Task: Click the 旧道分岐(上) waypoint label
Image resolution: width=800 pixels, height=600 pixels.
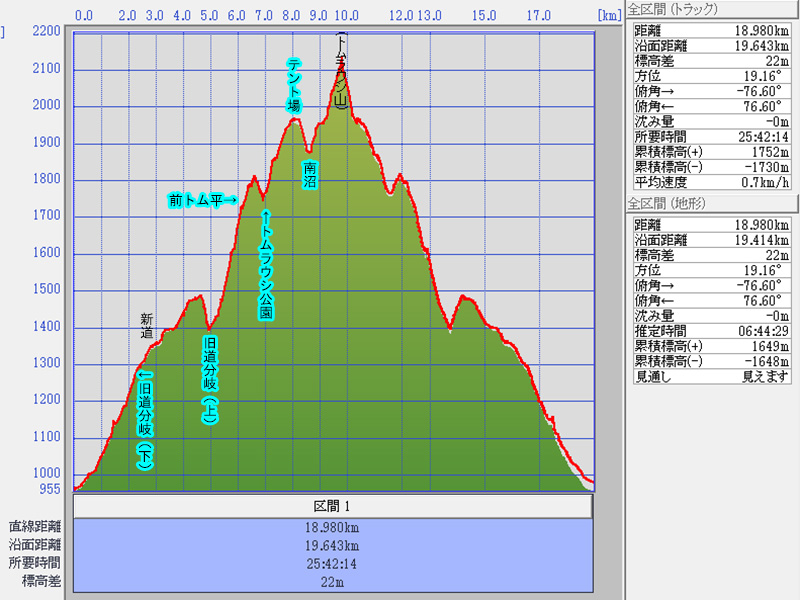Action: (210, 382)
